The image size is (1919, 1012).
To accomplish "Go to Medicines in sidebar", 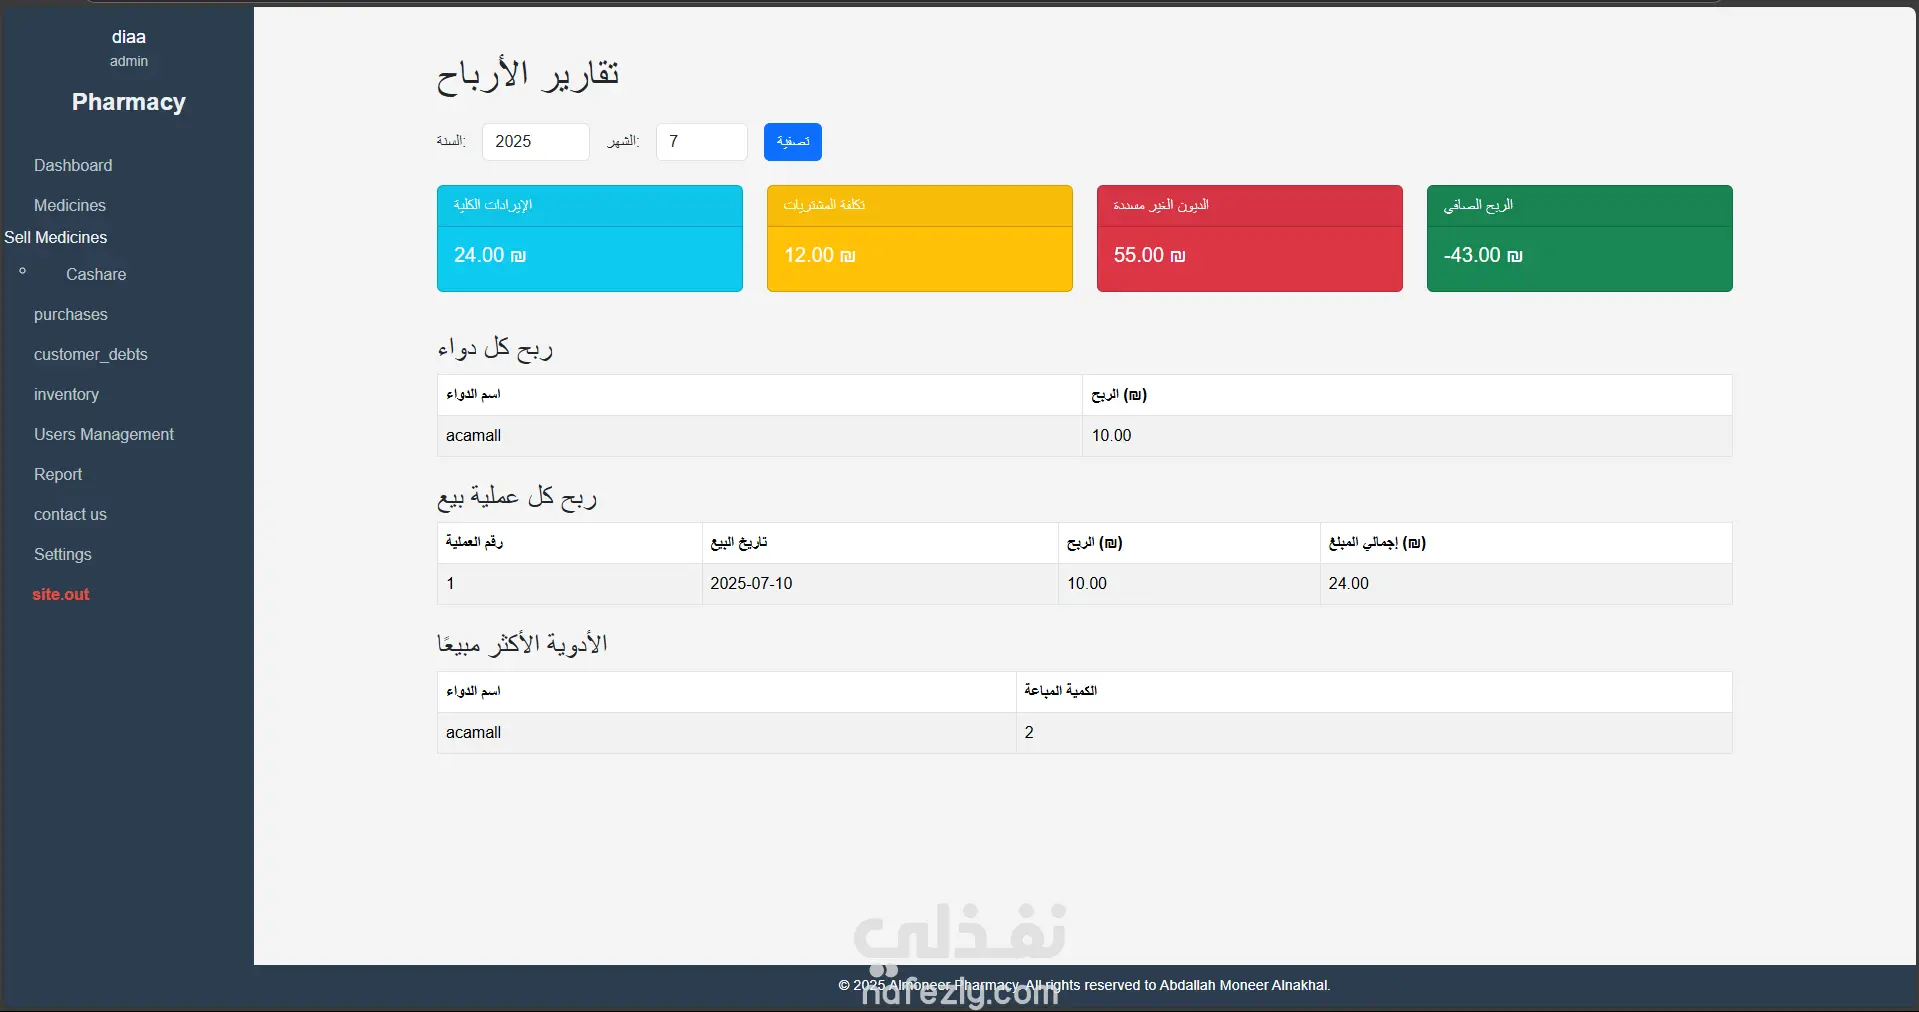I will pos(70,205).
